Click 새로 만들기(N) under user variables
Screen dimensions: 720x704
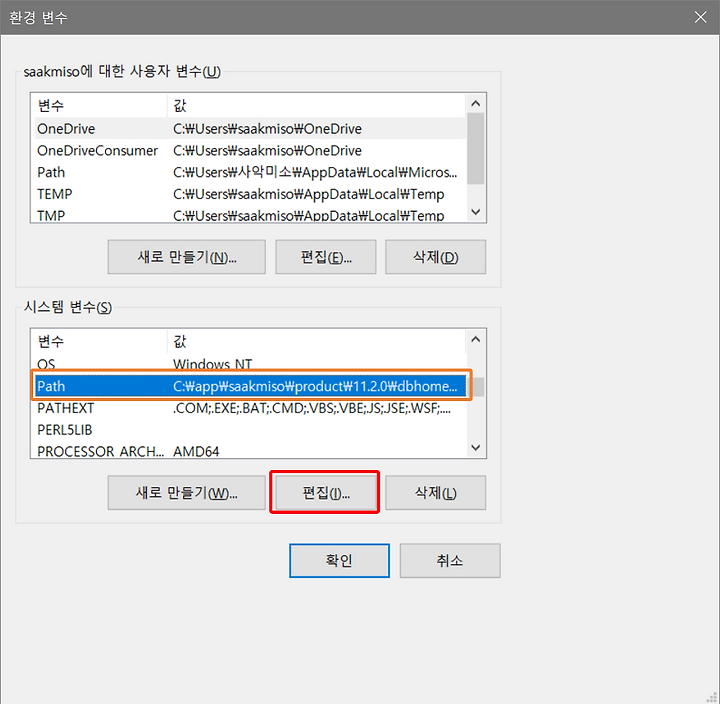coord(186,257)
